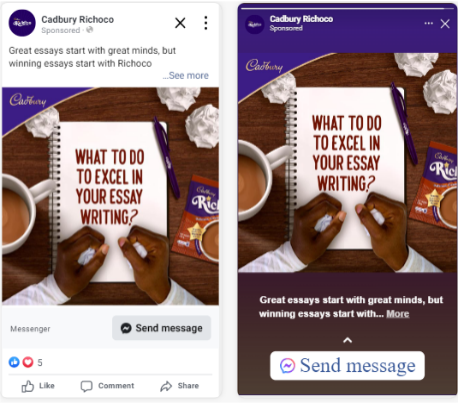Dismiss the feed ad with X icon
Viewport: 458px width, 403px height.
[x=180, y=23]
